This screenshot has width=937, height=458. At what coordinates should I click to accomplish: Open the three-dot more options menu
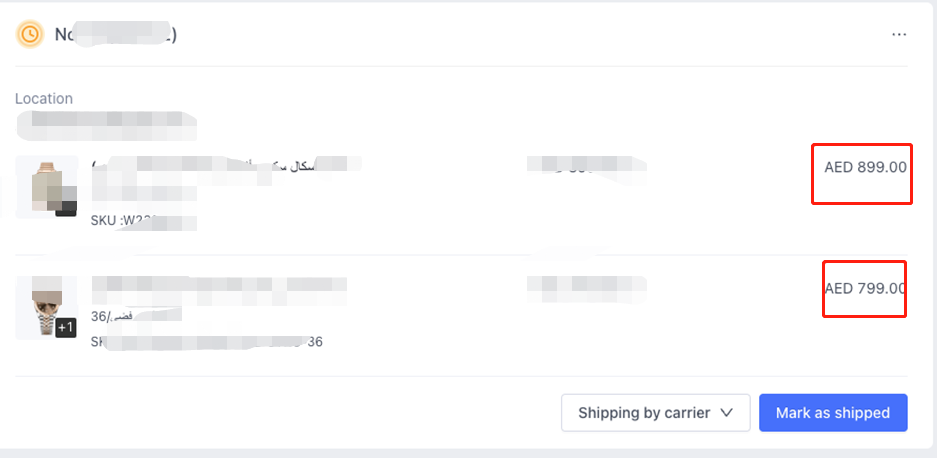point(899,35)
